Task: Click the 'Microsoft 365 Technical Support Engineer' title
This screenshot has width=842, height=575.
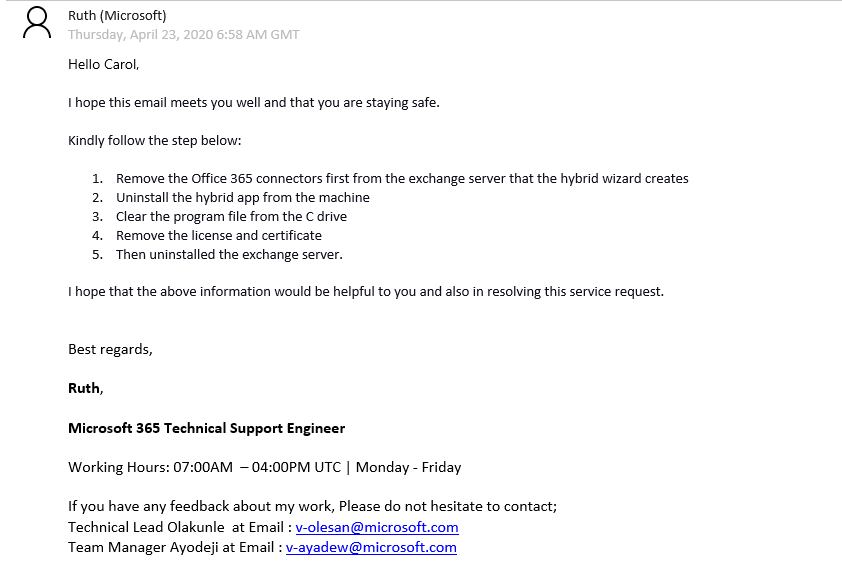Action: pos(207,428)
